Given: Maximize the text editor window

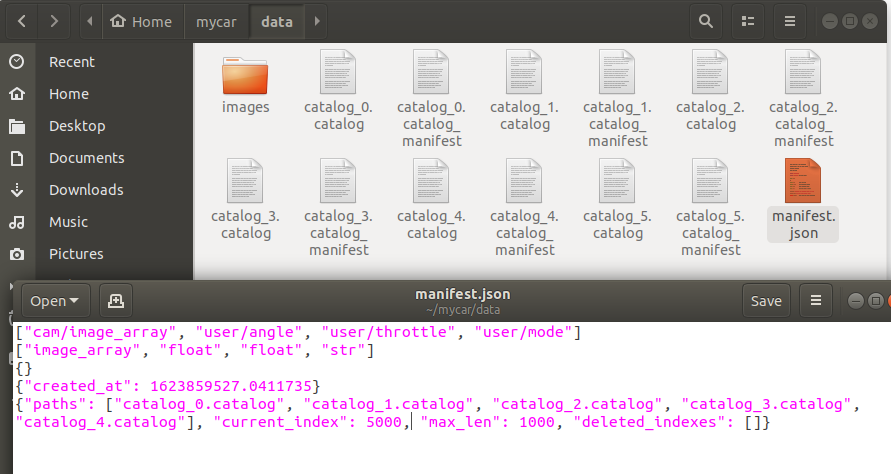Looking at the screenshot, I should [x=876, y=301].
